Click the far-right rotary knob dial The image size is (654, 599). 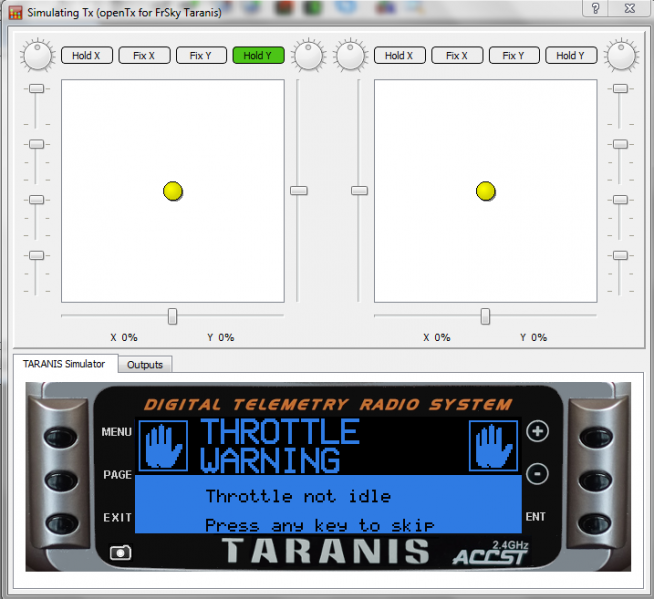[621, 55]
